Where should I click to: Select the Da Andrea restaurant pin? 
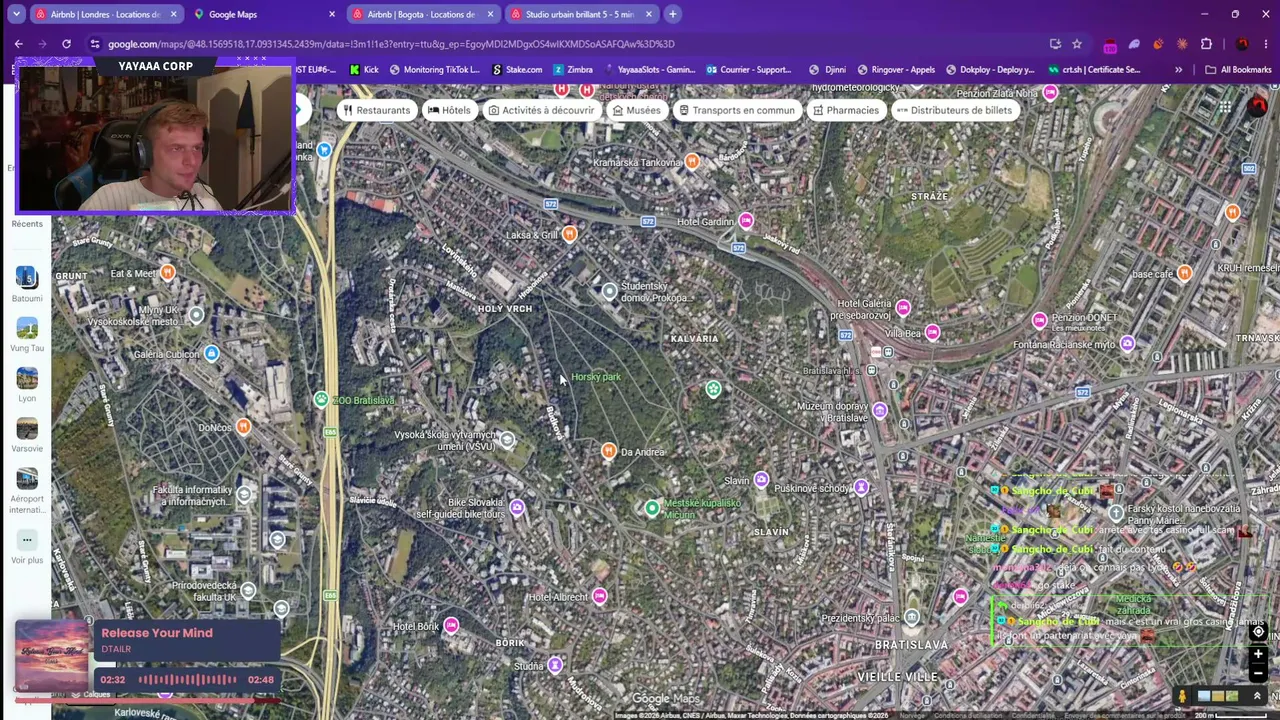[x=608, y=451]
